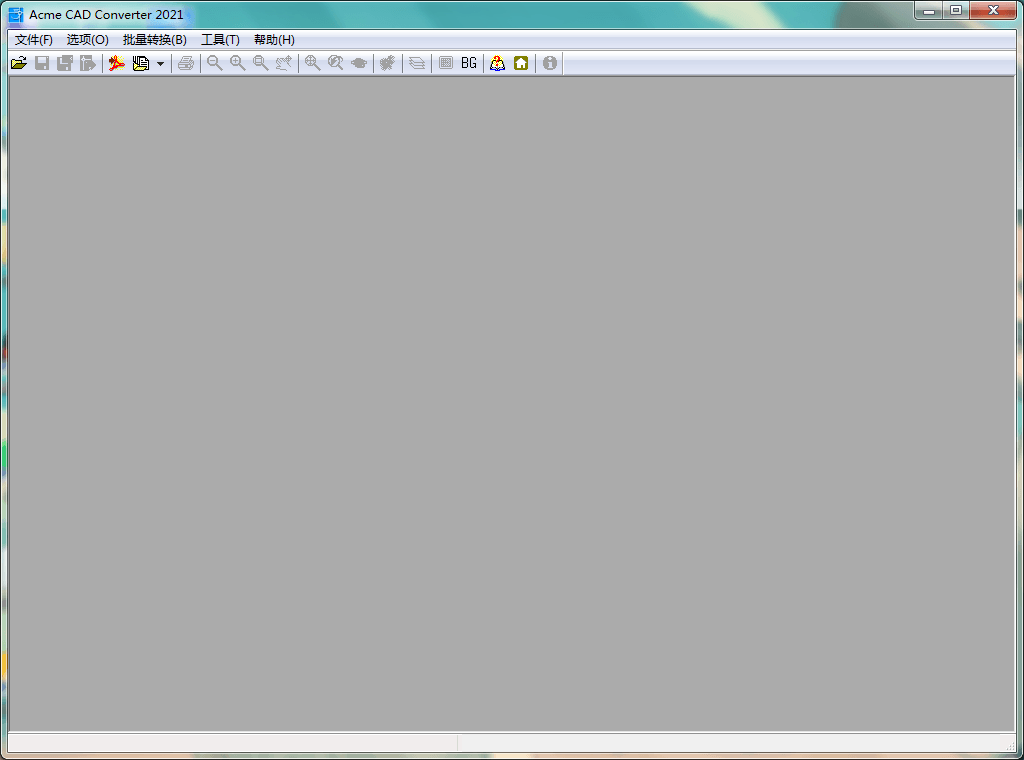Screen dimensions: 1024x760
Task: Open the 选项(O) menu
Action: tap(87, 40)
